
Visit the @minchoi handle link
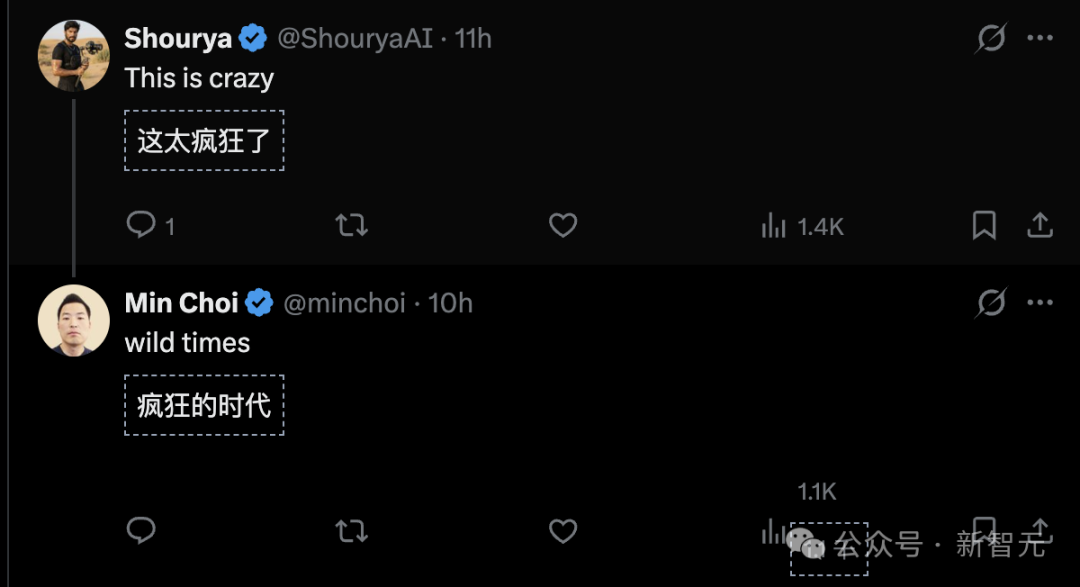point(345,303)
